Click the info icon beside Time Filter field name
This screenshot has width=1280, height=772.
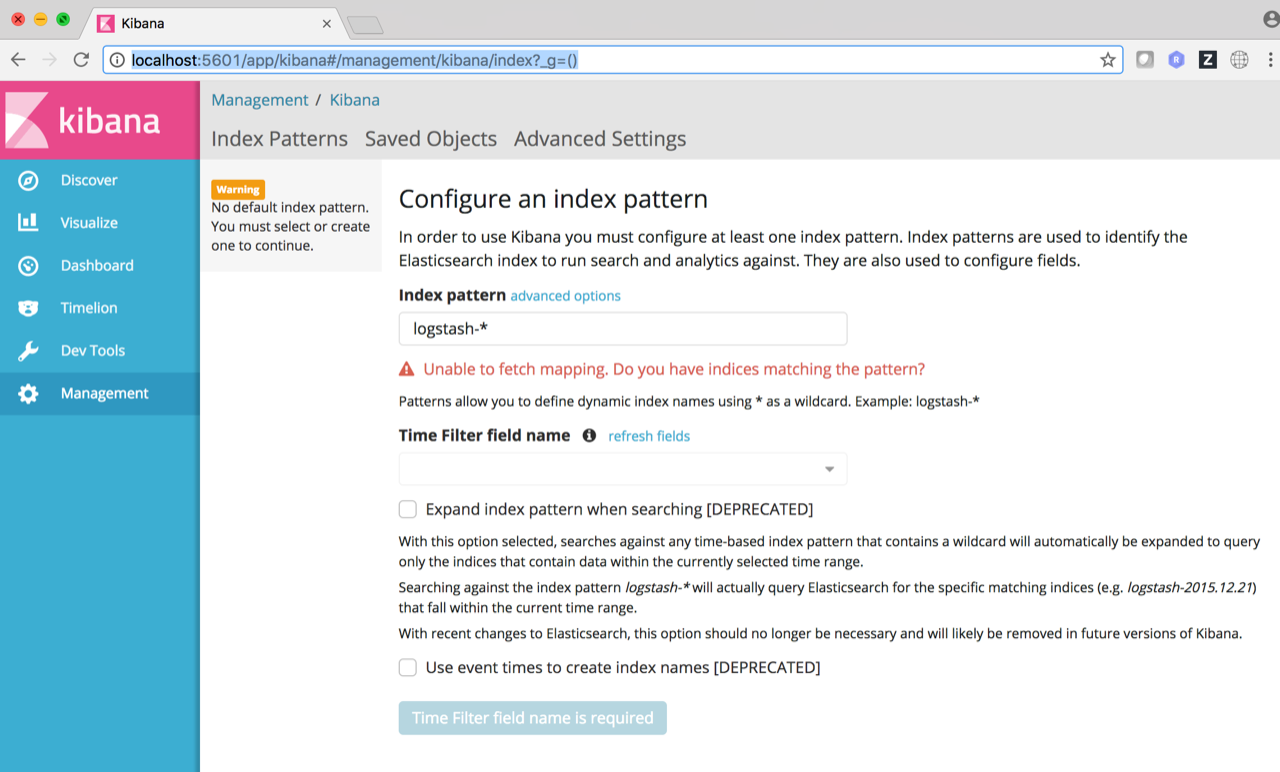pyautogui.click(x=588, y=435)
